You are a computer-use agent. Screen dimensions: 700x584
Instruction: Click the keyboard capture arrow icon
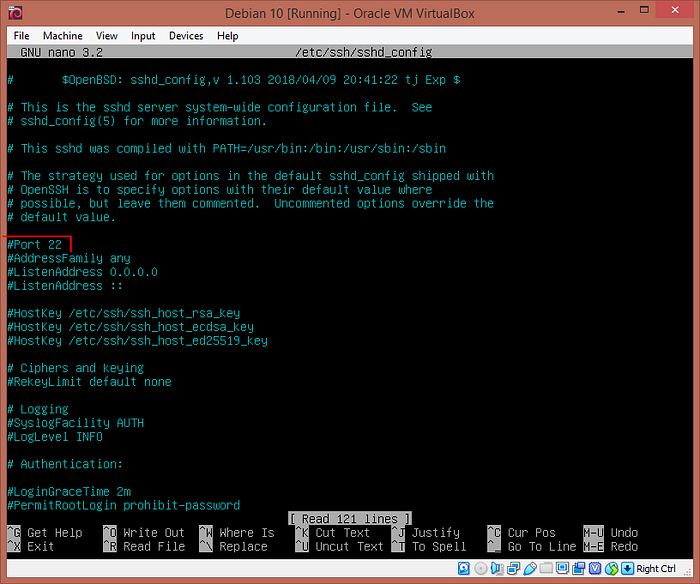[628, 568]
